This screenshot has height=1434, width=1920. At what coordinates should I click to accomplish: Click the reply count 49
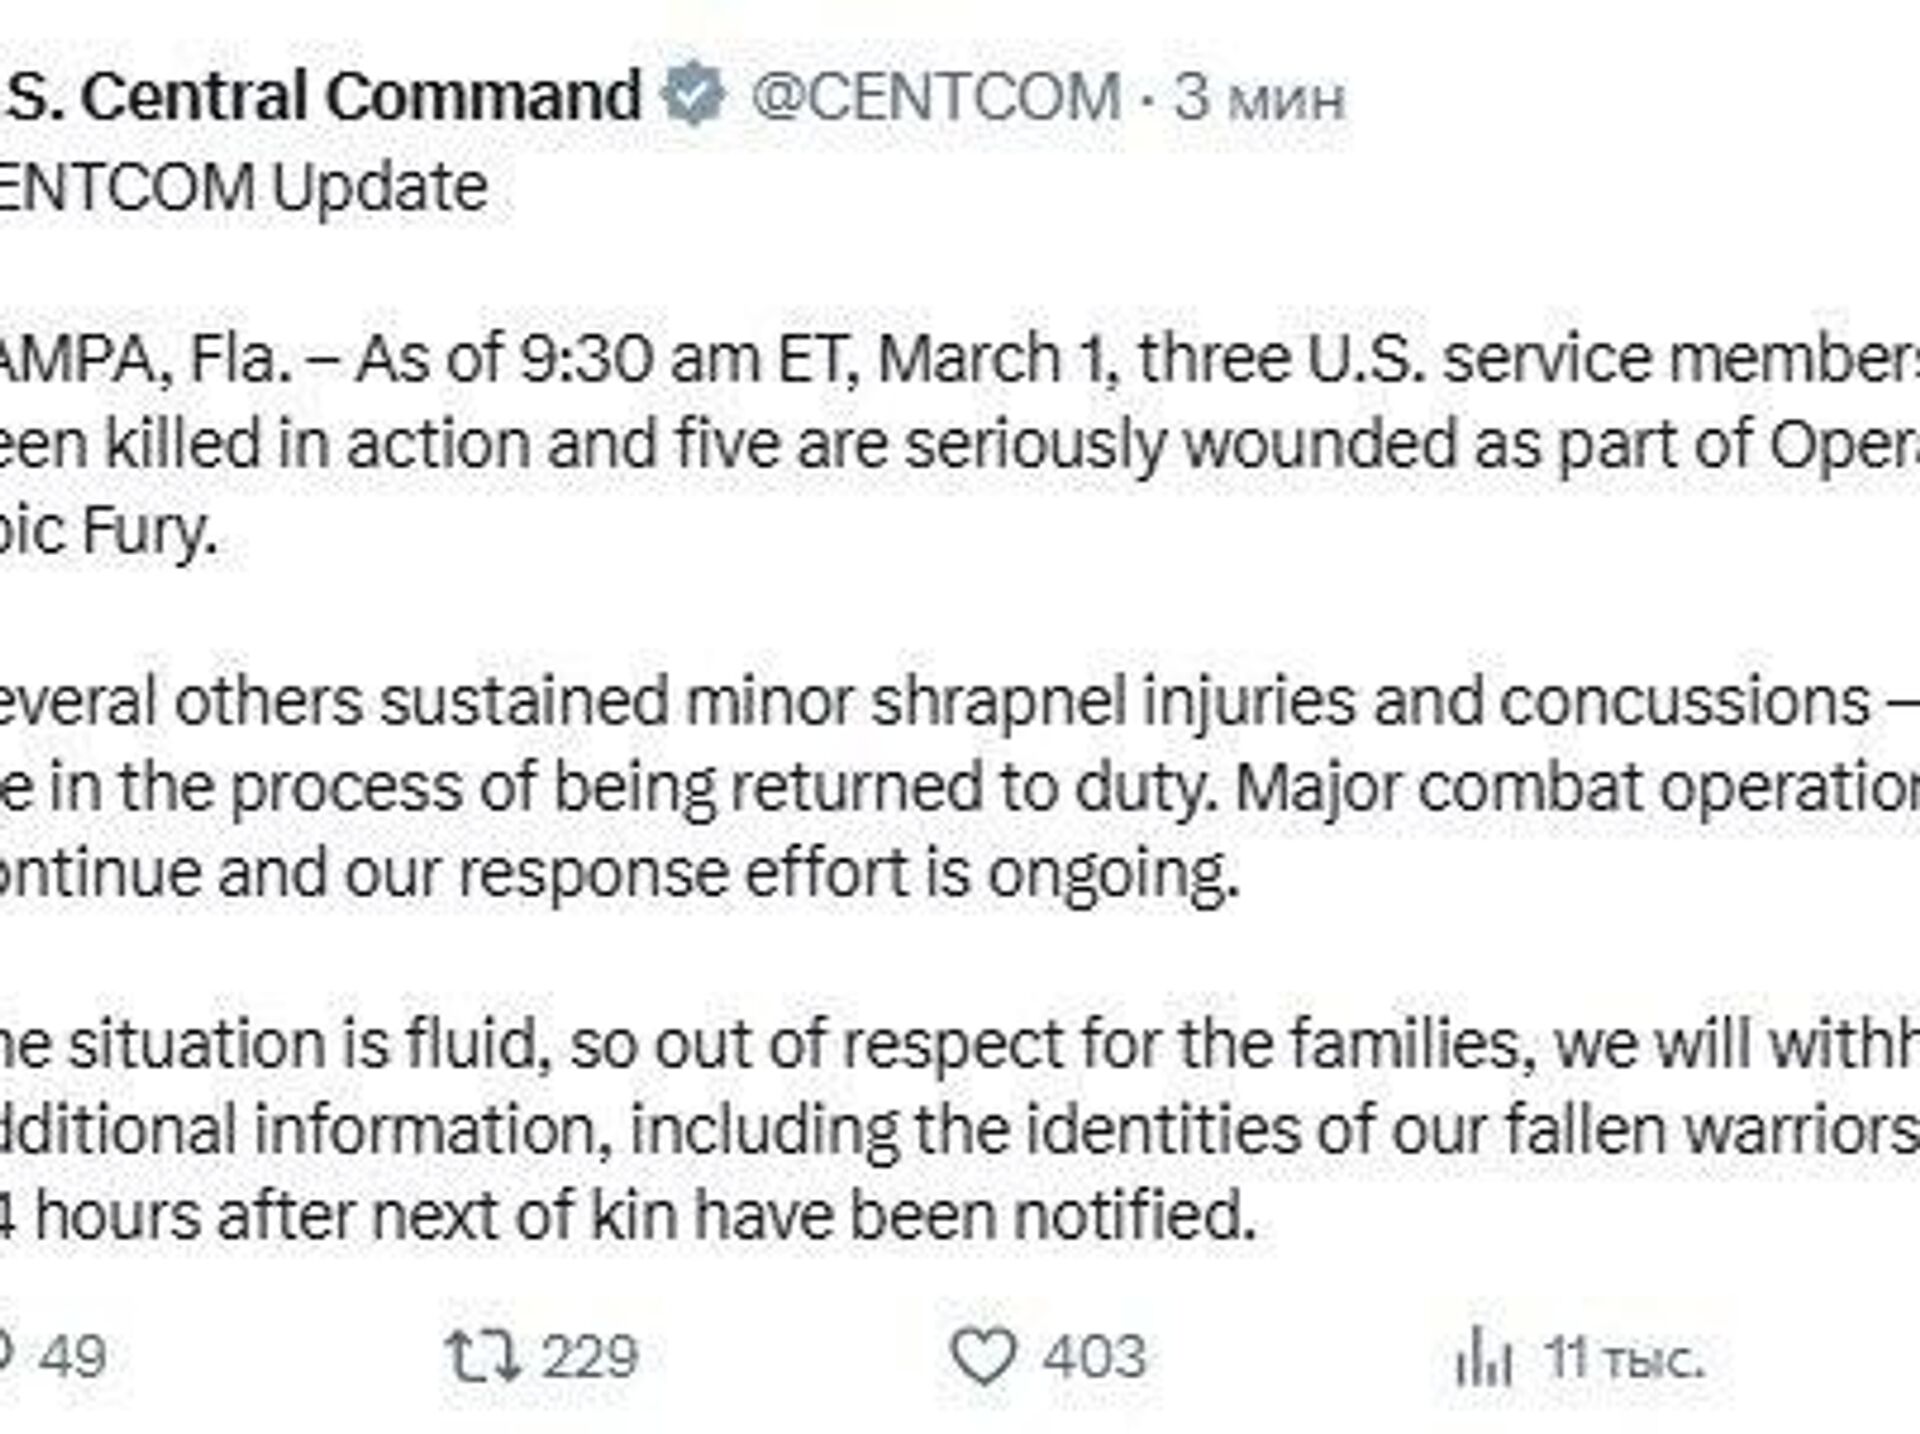72,1357
